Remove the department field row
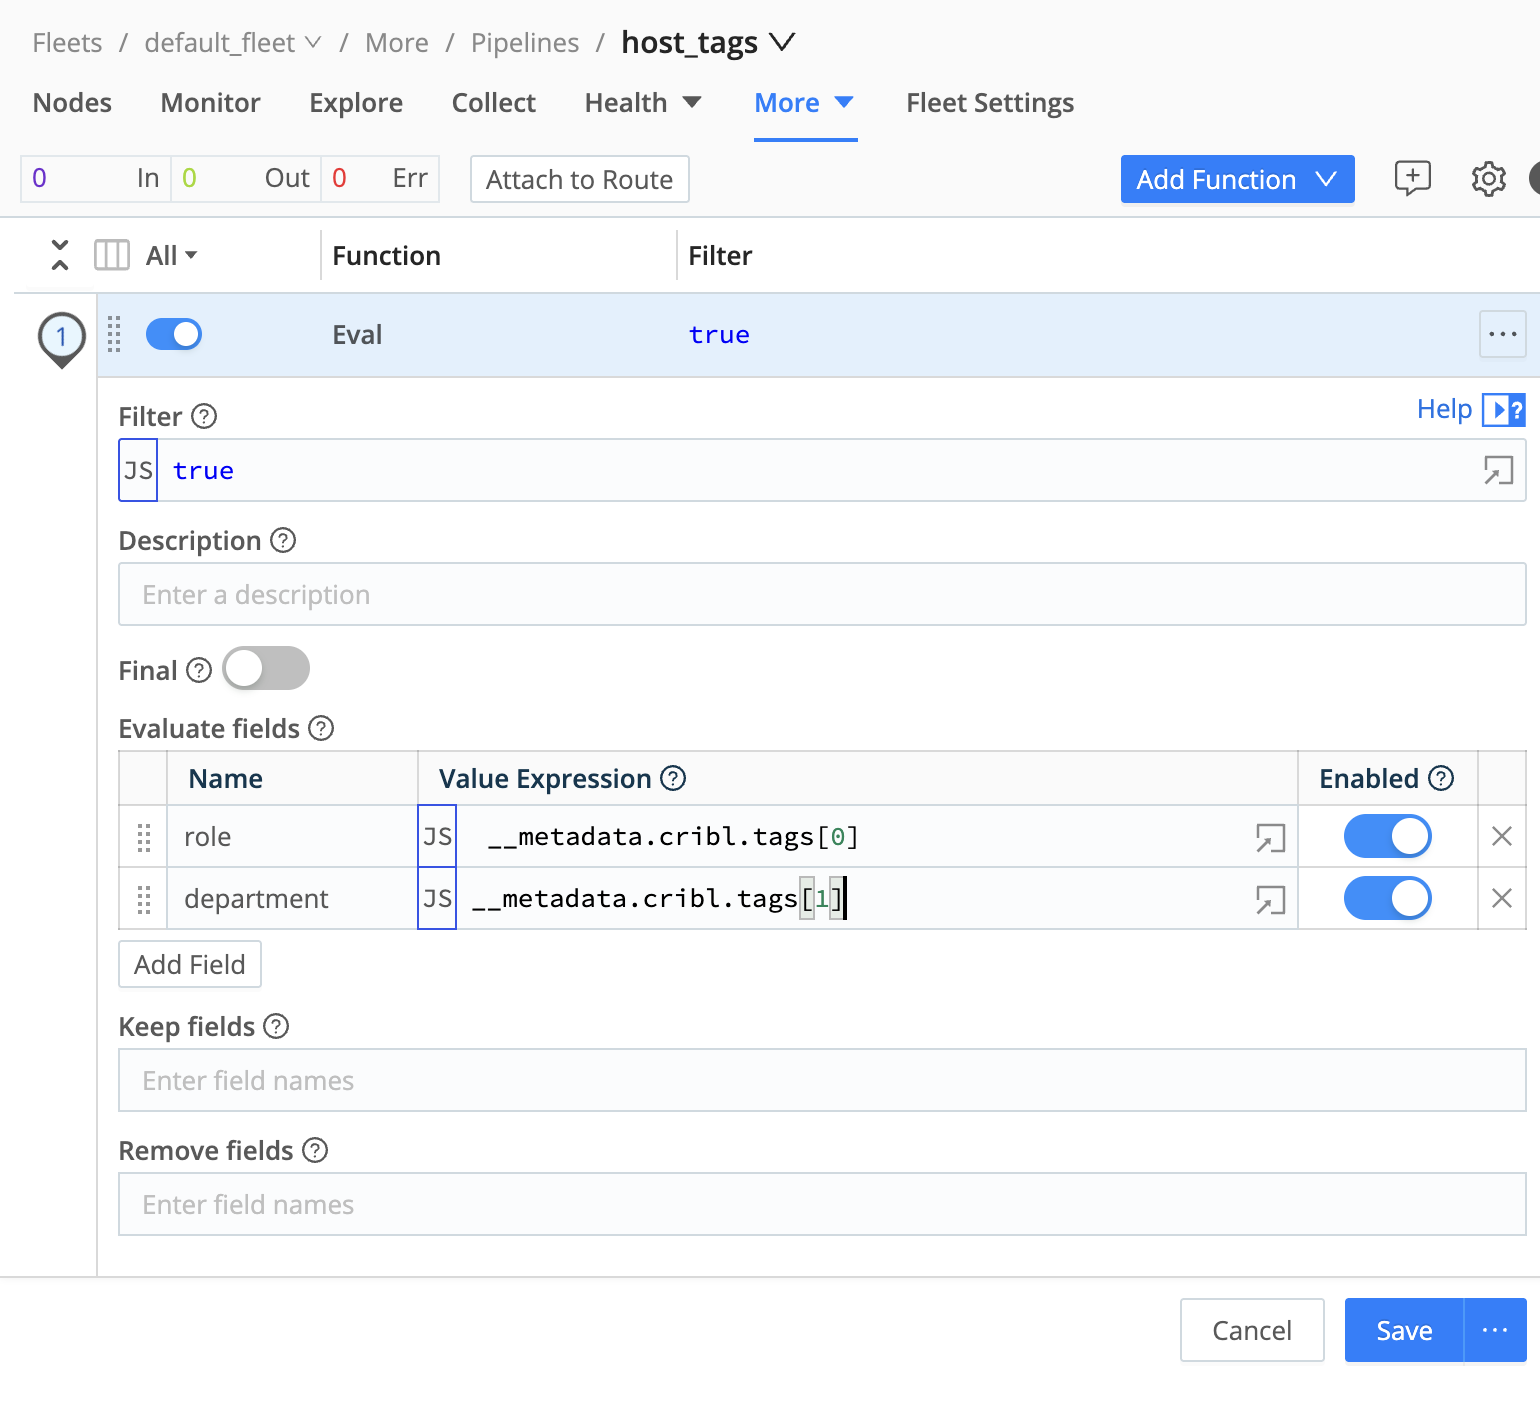Screen dimensions: 1540x1416 1501,898
